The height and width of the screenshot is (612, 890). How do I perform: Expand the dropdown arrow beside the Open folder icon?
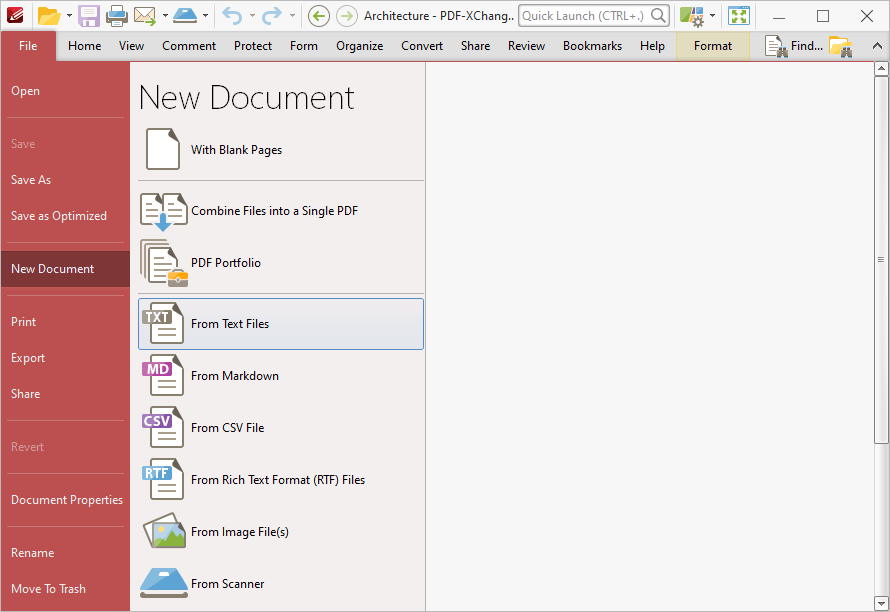(69, 16)
